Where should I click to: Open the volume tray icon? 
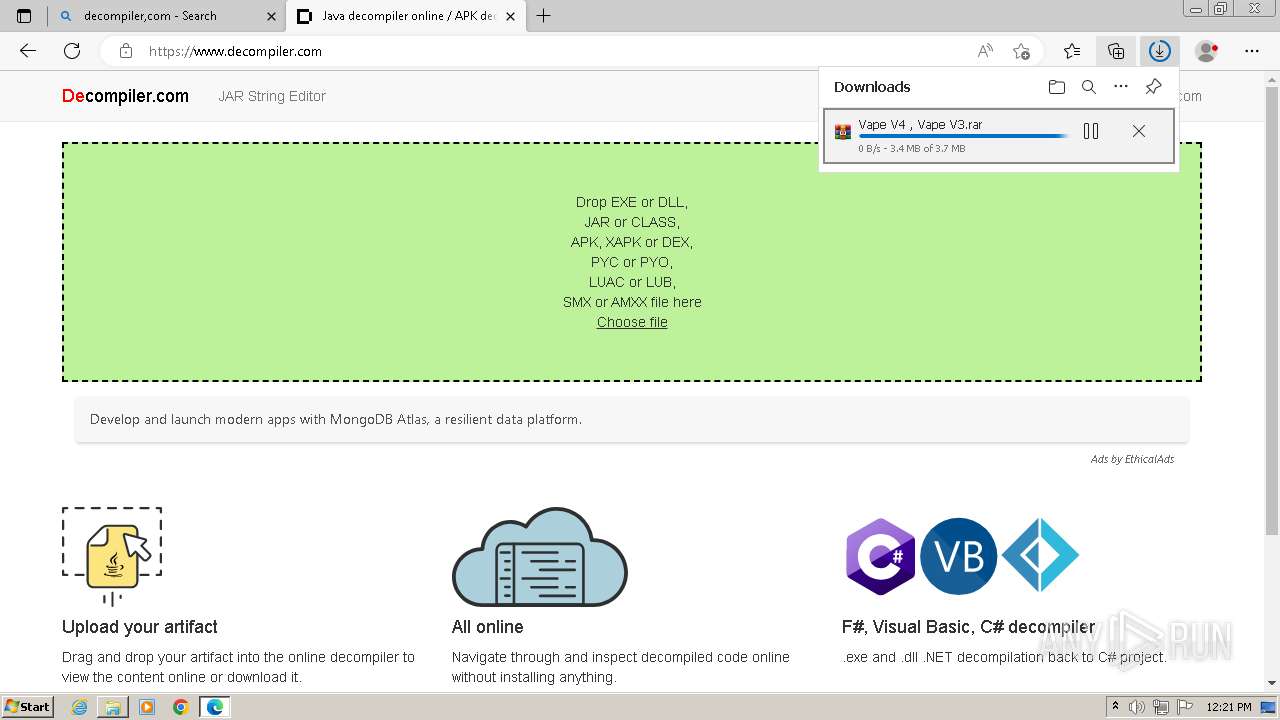pos(1139,707)
